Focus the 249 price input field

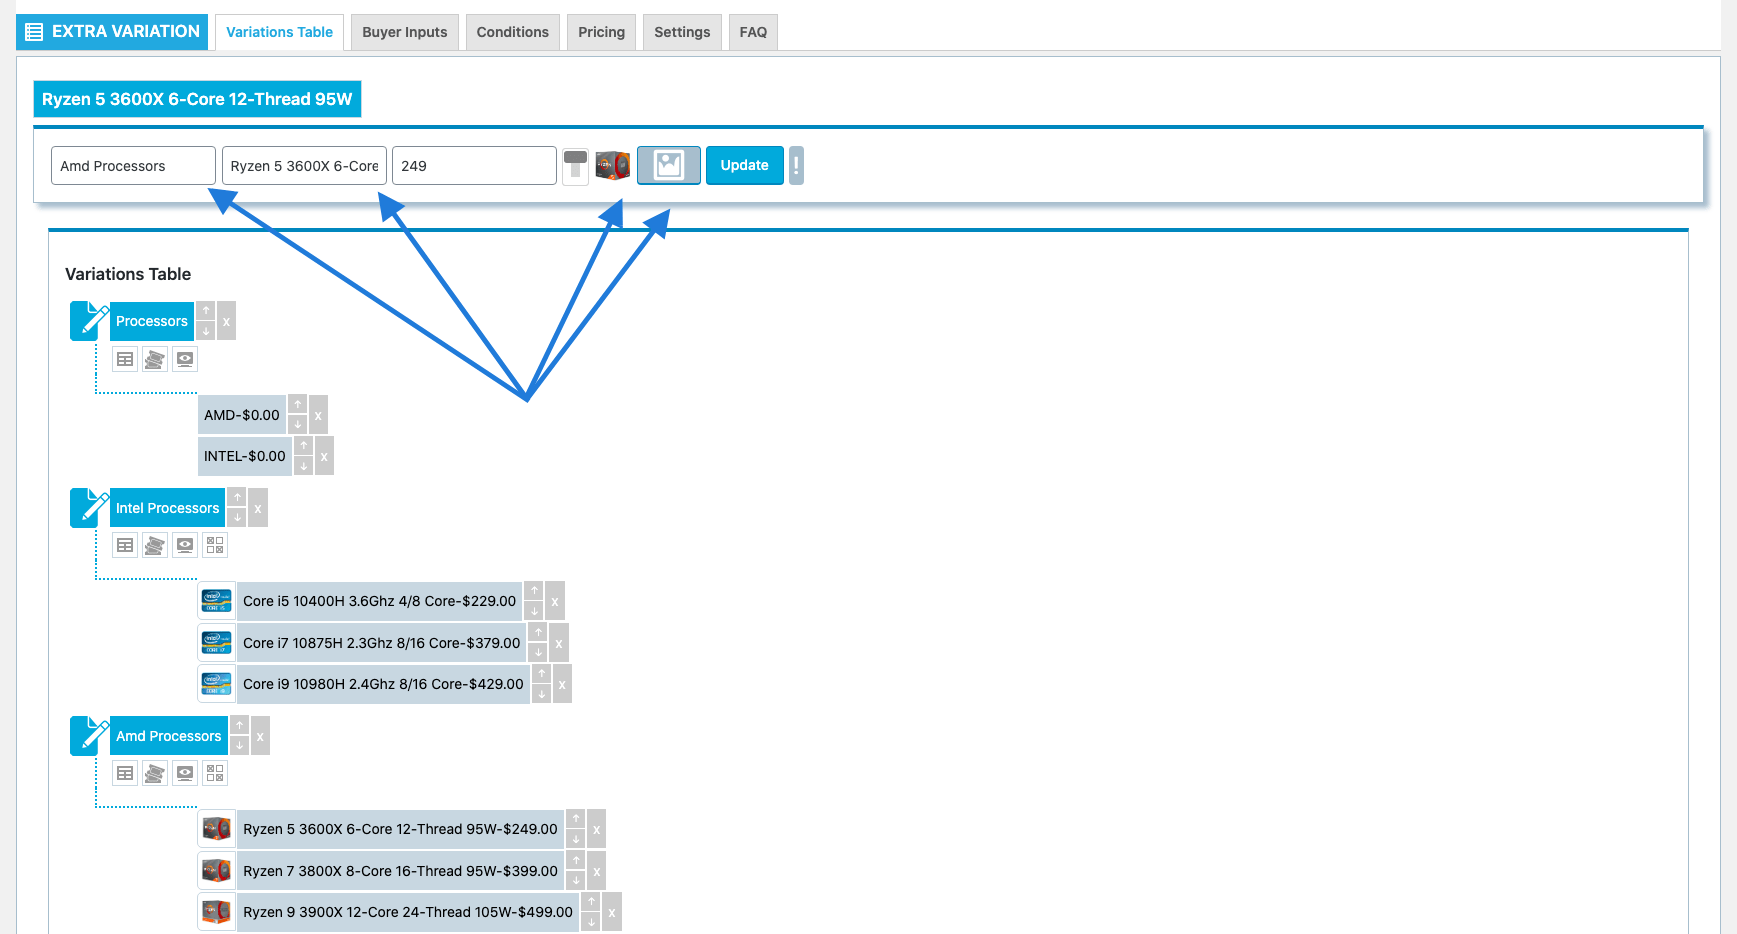(474, 166)
